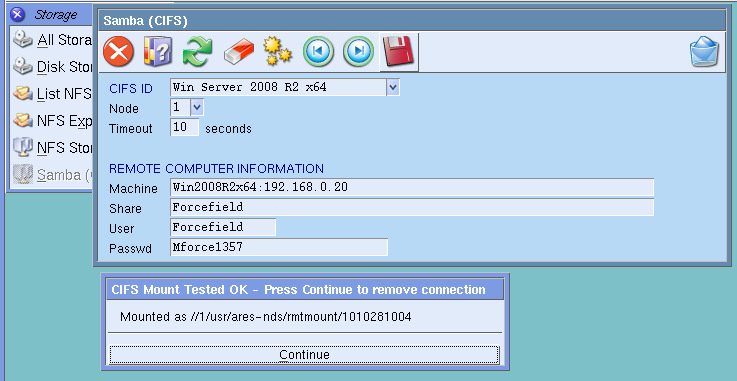Click the Continue button
This screenshot has width=737, height=381.
tap(305, 354)
